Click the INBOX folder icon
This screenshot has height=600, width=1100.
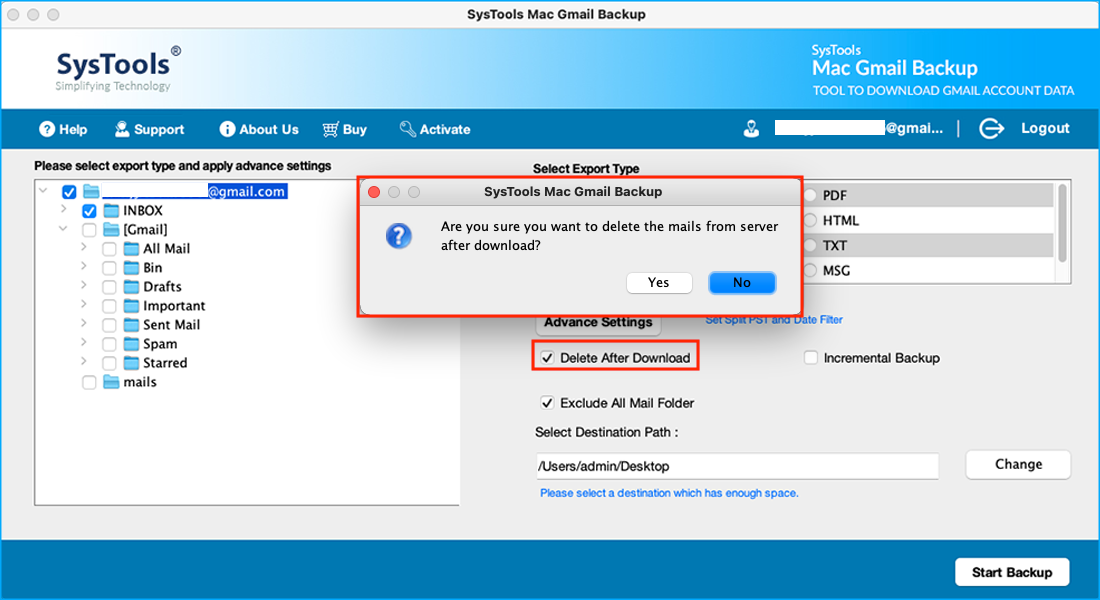pos(112,211)
